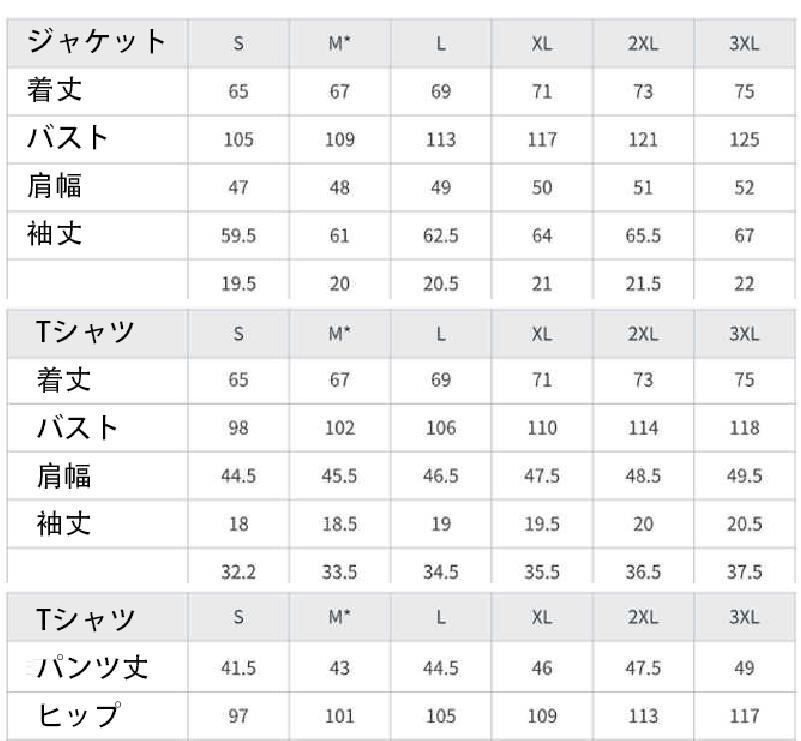The image size is (801, 741).
Task: Click ヒップ value 109 for size XL
Action: pos(542,716)
